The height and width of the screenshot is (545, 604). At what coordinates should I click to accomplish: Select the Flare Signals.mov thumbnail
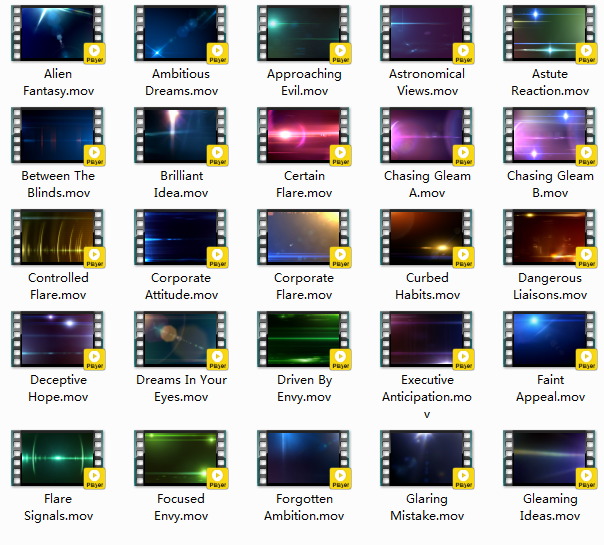click(x=58, y=459)
